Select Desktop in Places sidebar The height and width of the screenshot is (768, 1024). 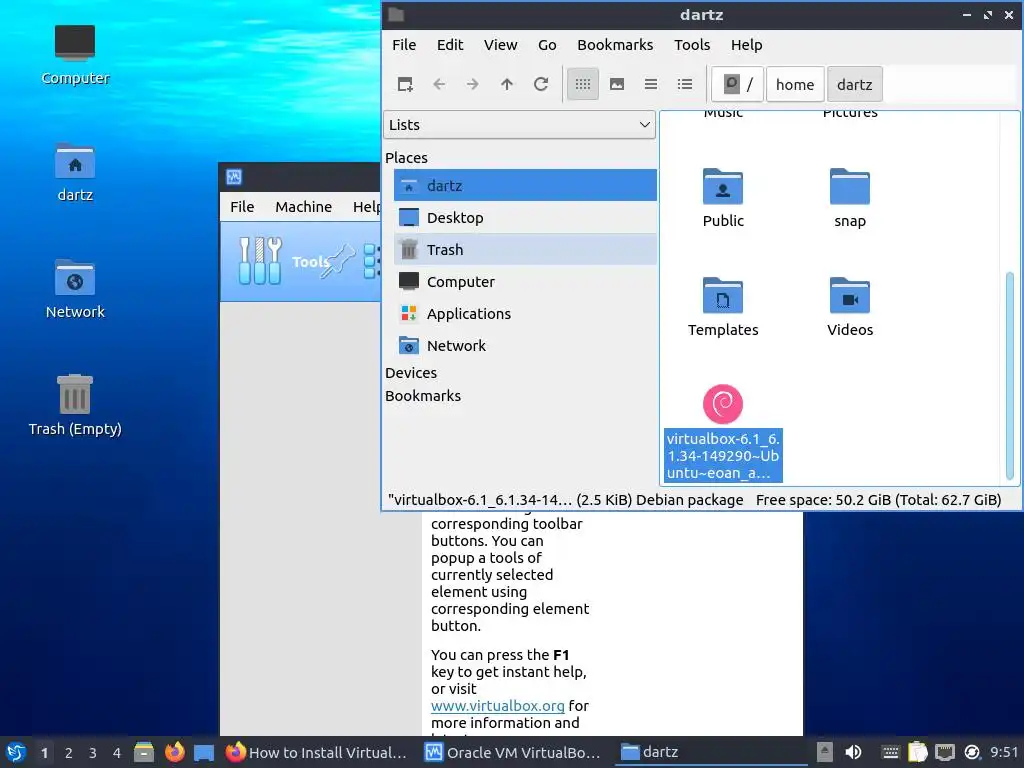[x=525, y=217]
